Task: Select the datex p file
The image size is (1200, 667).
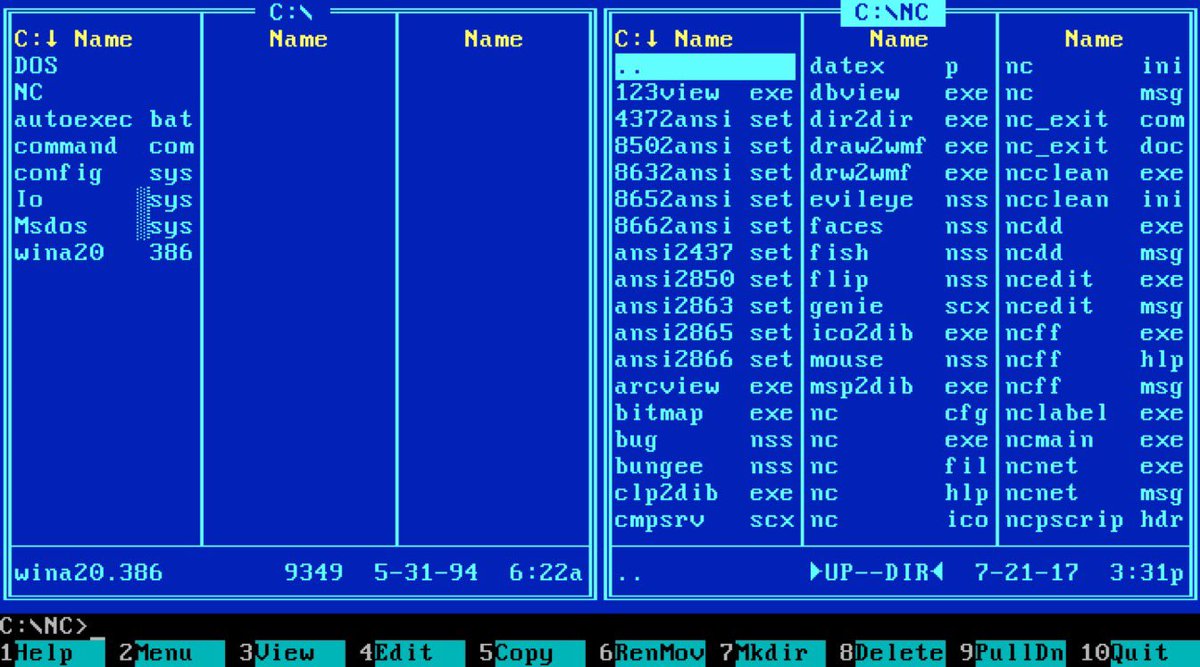Action: (899, 66)
